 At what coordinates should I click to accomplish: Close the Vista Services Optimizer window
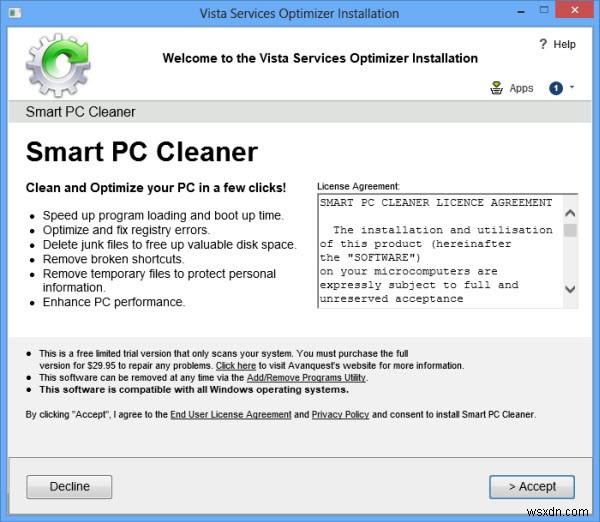click(574, 10)
